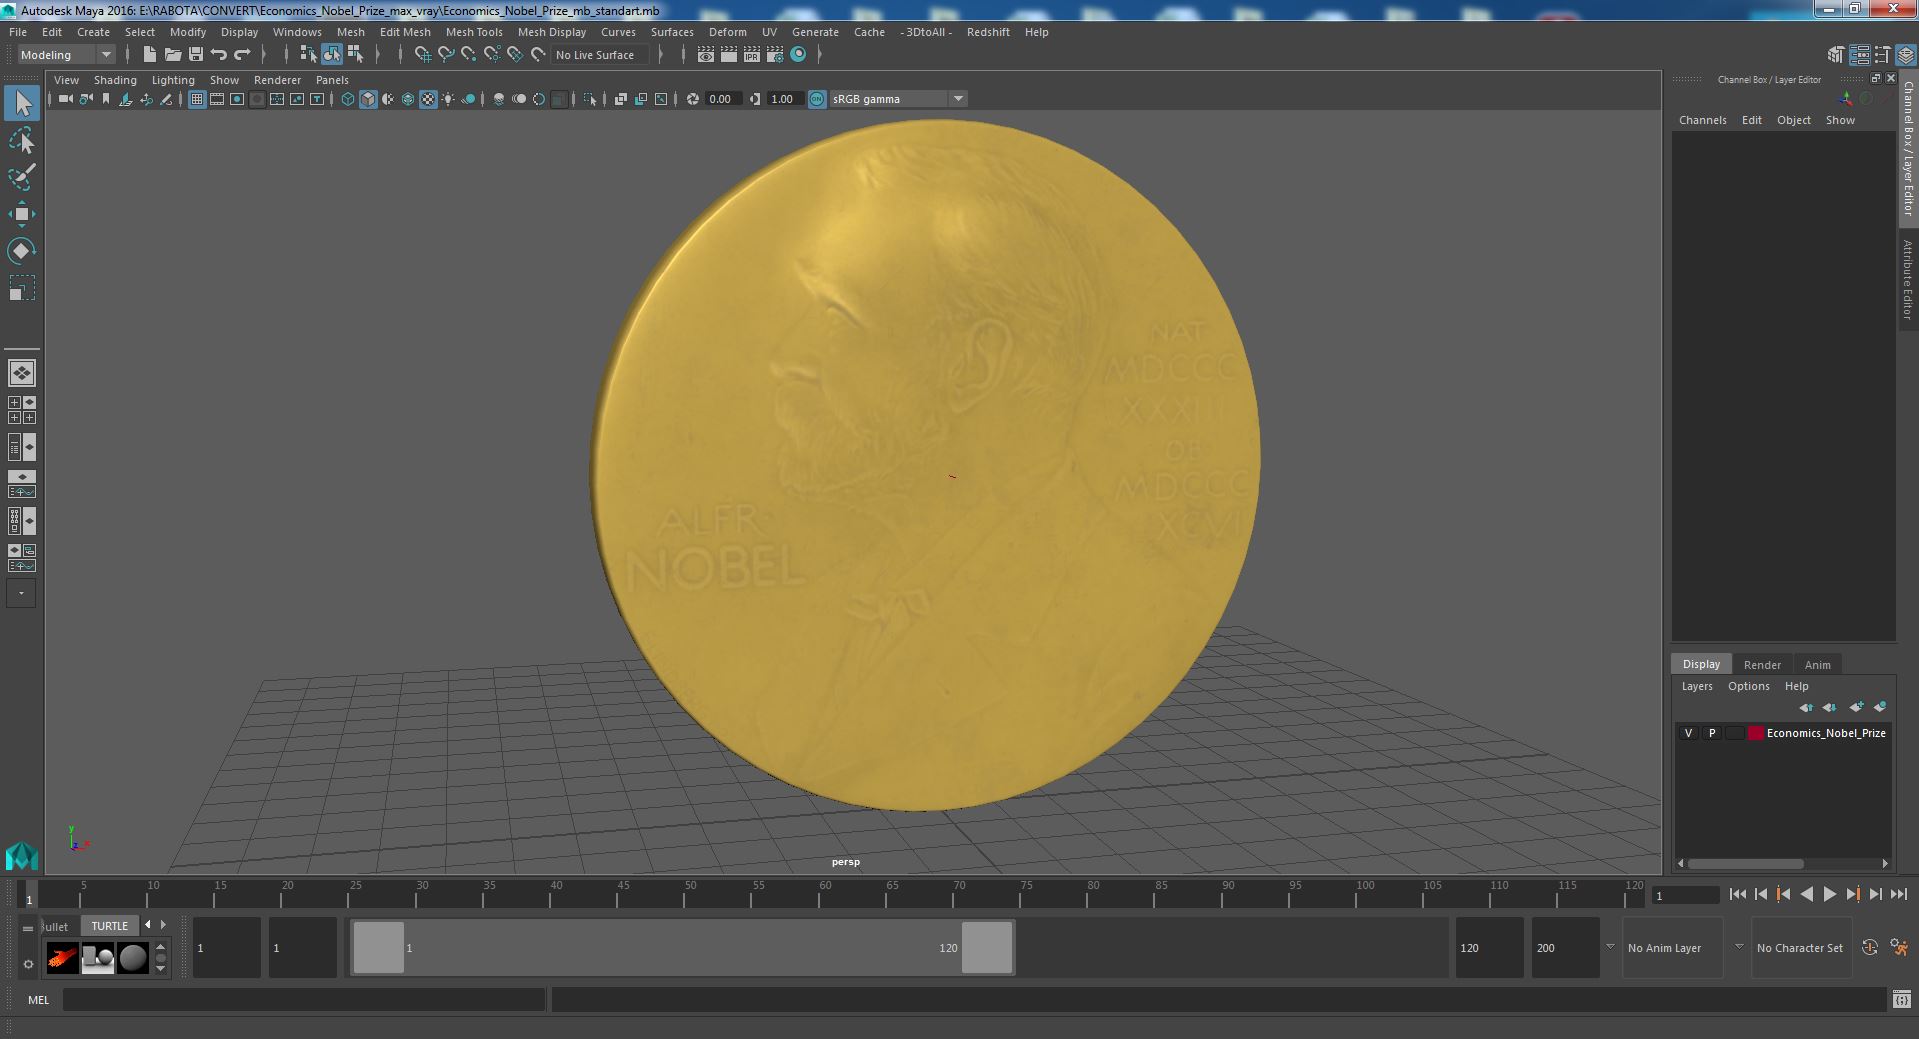The image size is (1919, 1039).
Task: Open the Layers menu in Layer Editor
Action: (1696, 686)
